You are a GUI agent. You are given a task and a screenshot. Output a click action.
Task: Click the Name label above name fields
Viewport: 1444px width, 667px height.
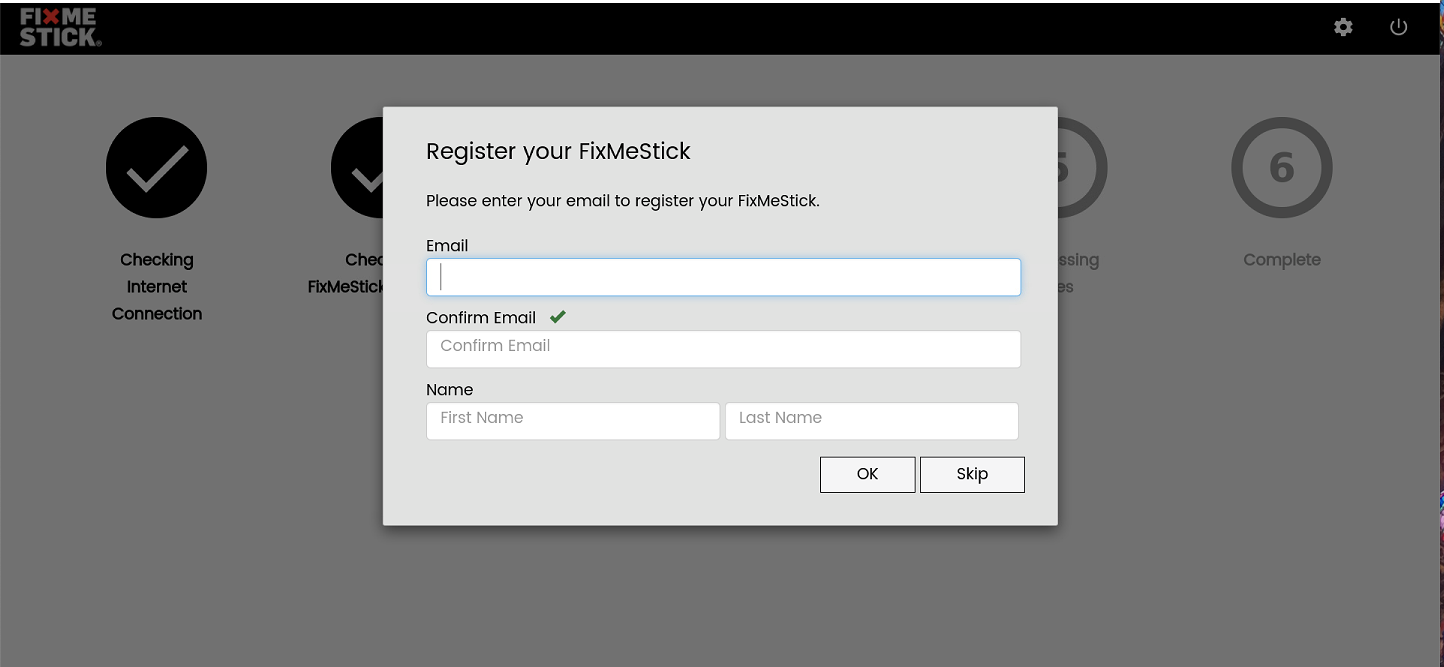click(x=450, y=390)
